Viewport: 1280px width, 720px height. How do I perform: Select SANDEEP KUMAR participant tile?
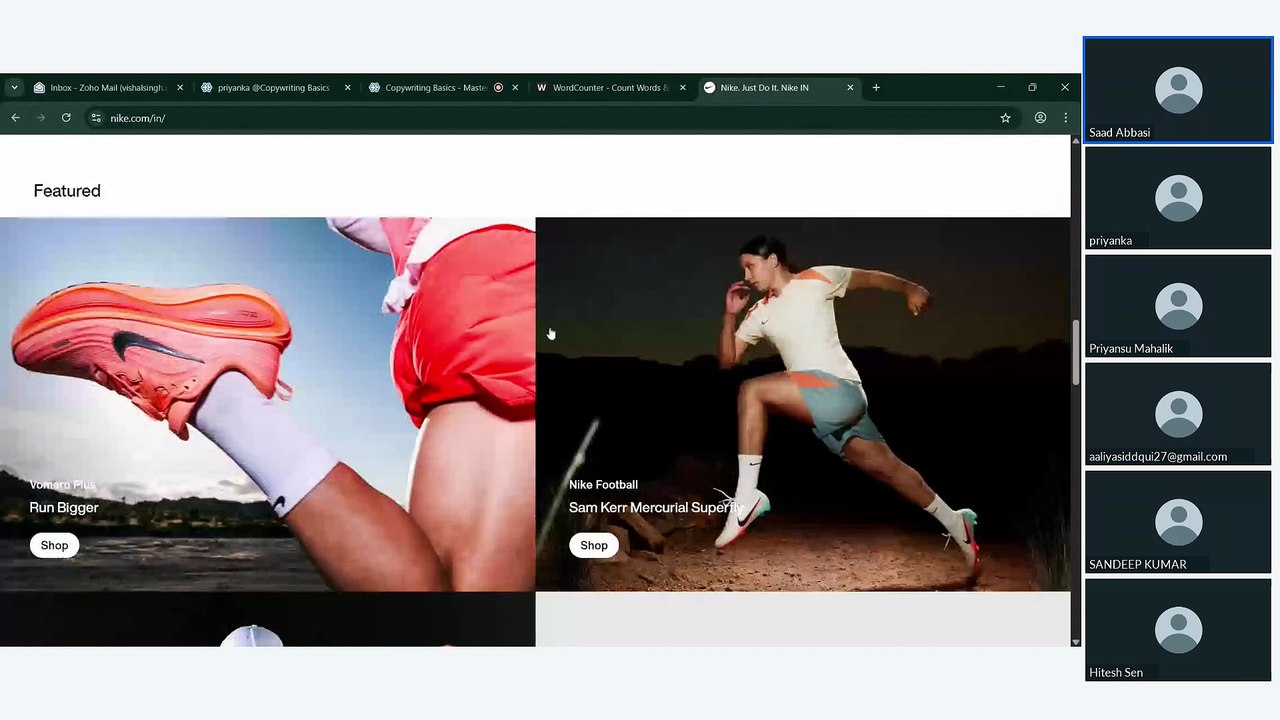[x=1178, y=522]
